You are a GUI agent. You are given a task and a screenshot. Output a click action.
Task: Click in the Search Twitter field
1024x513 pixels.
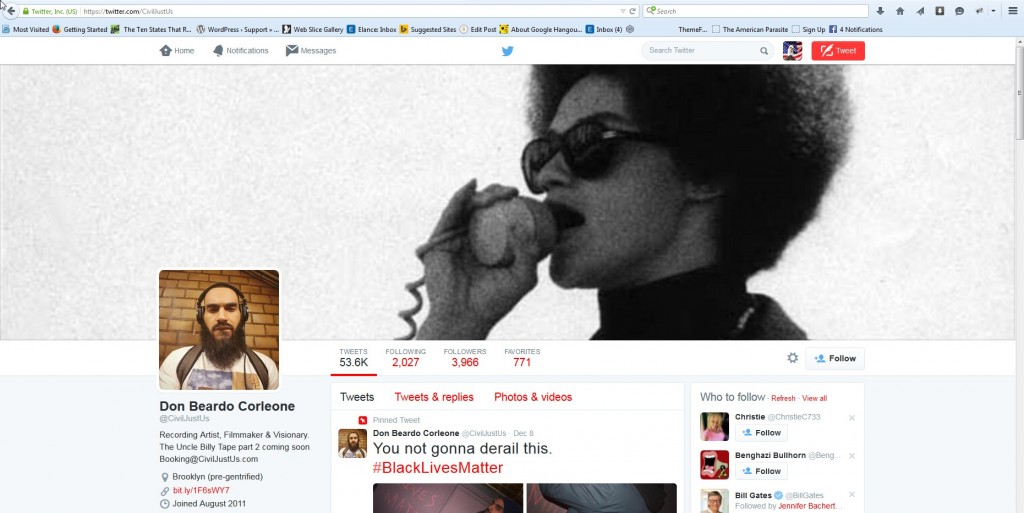coord(700,51)
